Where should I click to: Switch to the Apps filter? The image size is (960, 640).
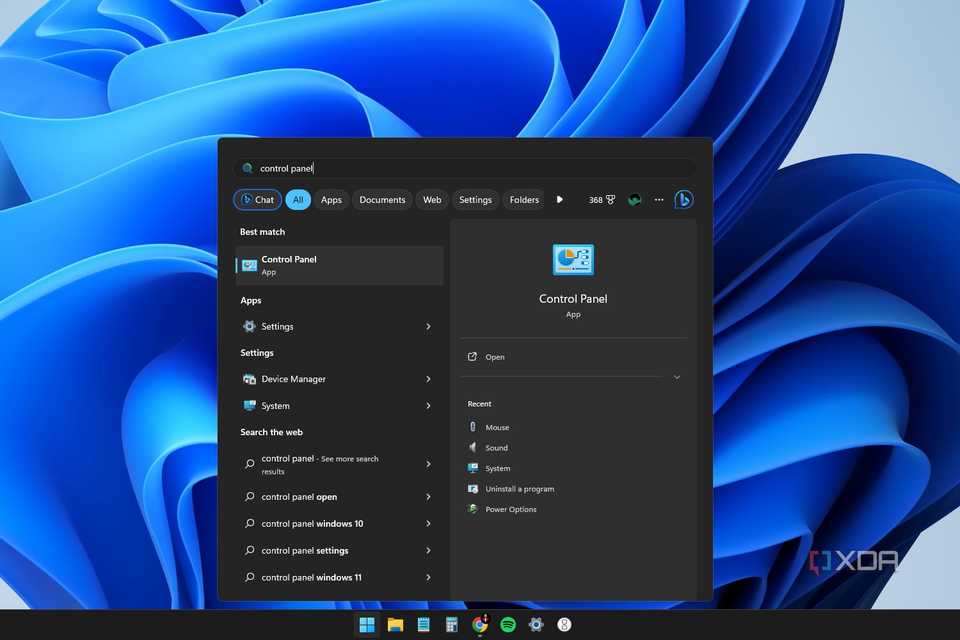331,200
